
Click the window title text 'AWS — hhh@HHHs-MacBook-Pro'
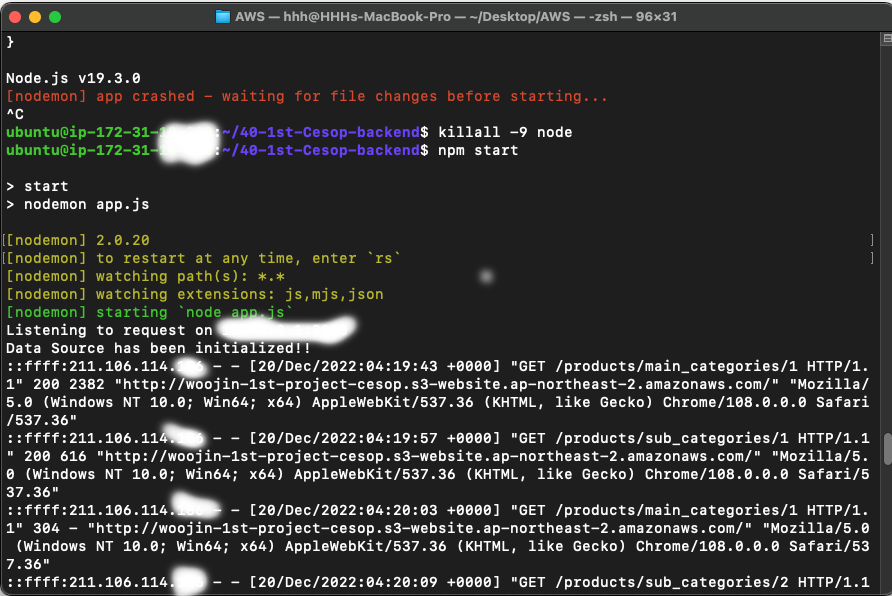pyautogui.click(x=342, y=16)
